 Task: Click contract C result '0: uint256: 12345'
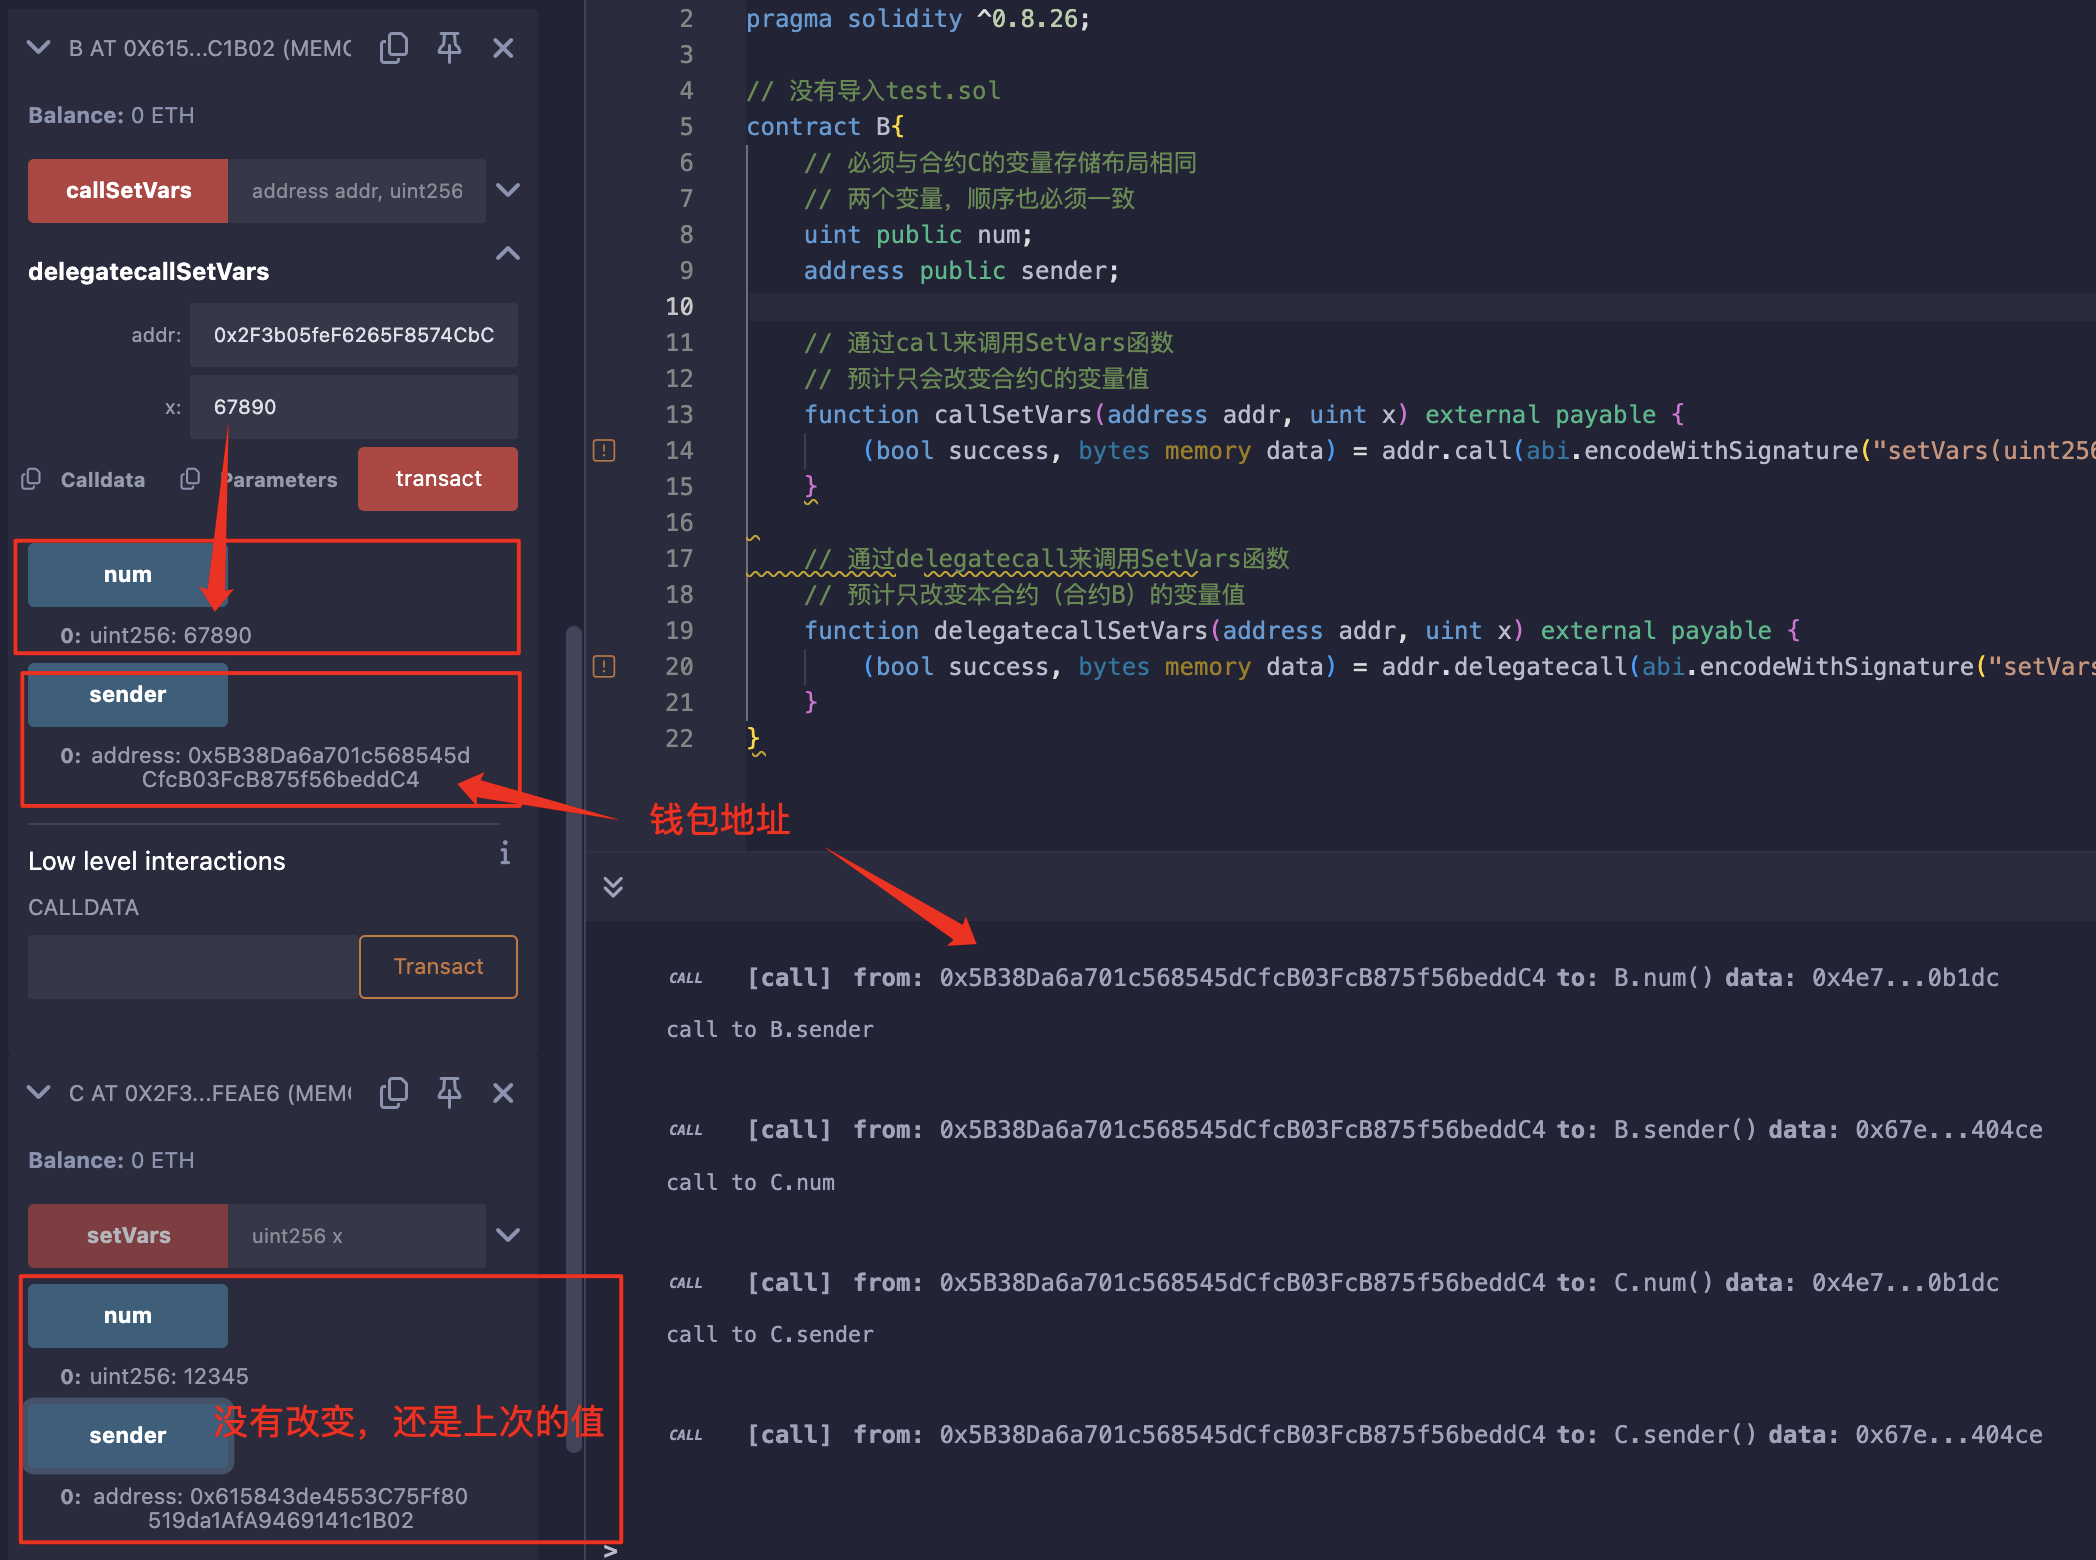pyautogui.click(x=154, y=1376)
